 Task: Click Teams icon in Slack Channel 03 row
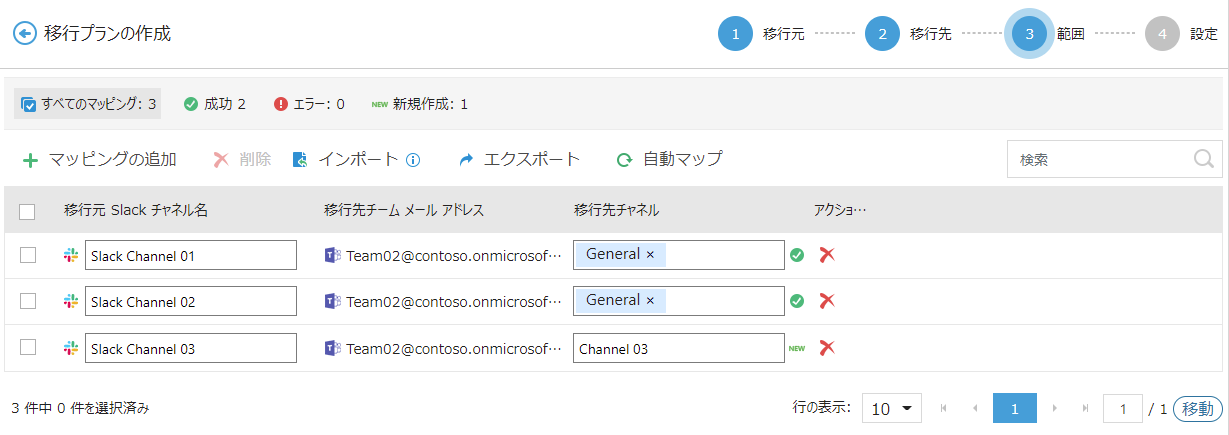(333, 348)
